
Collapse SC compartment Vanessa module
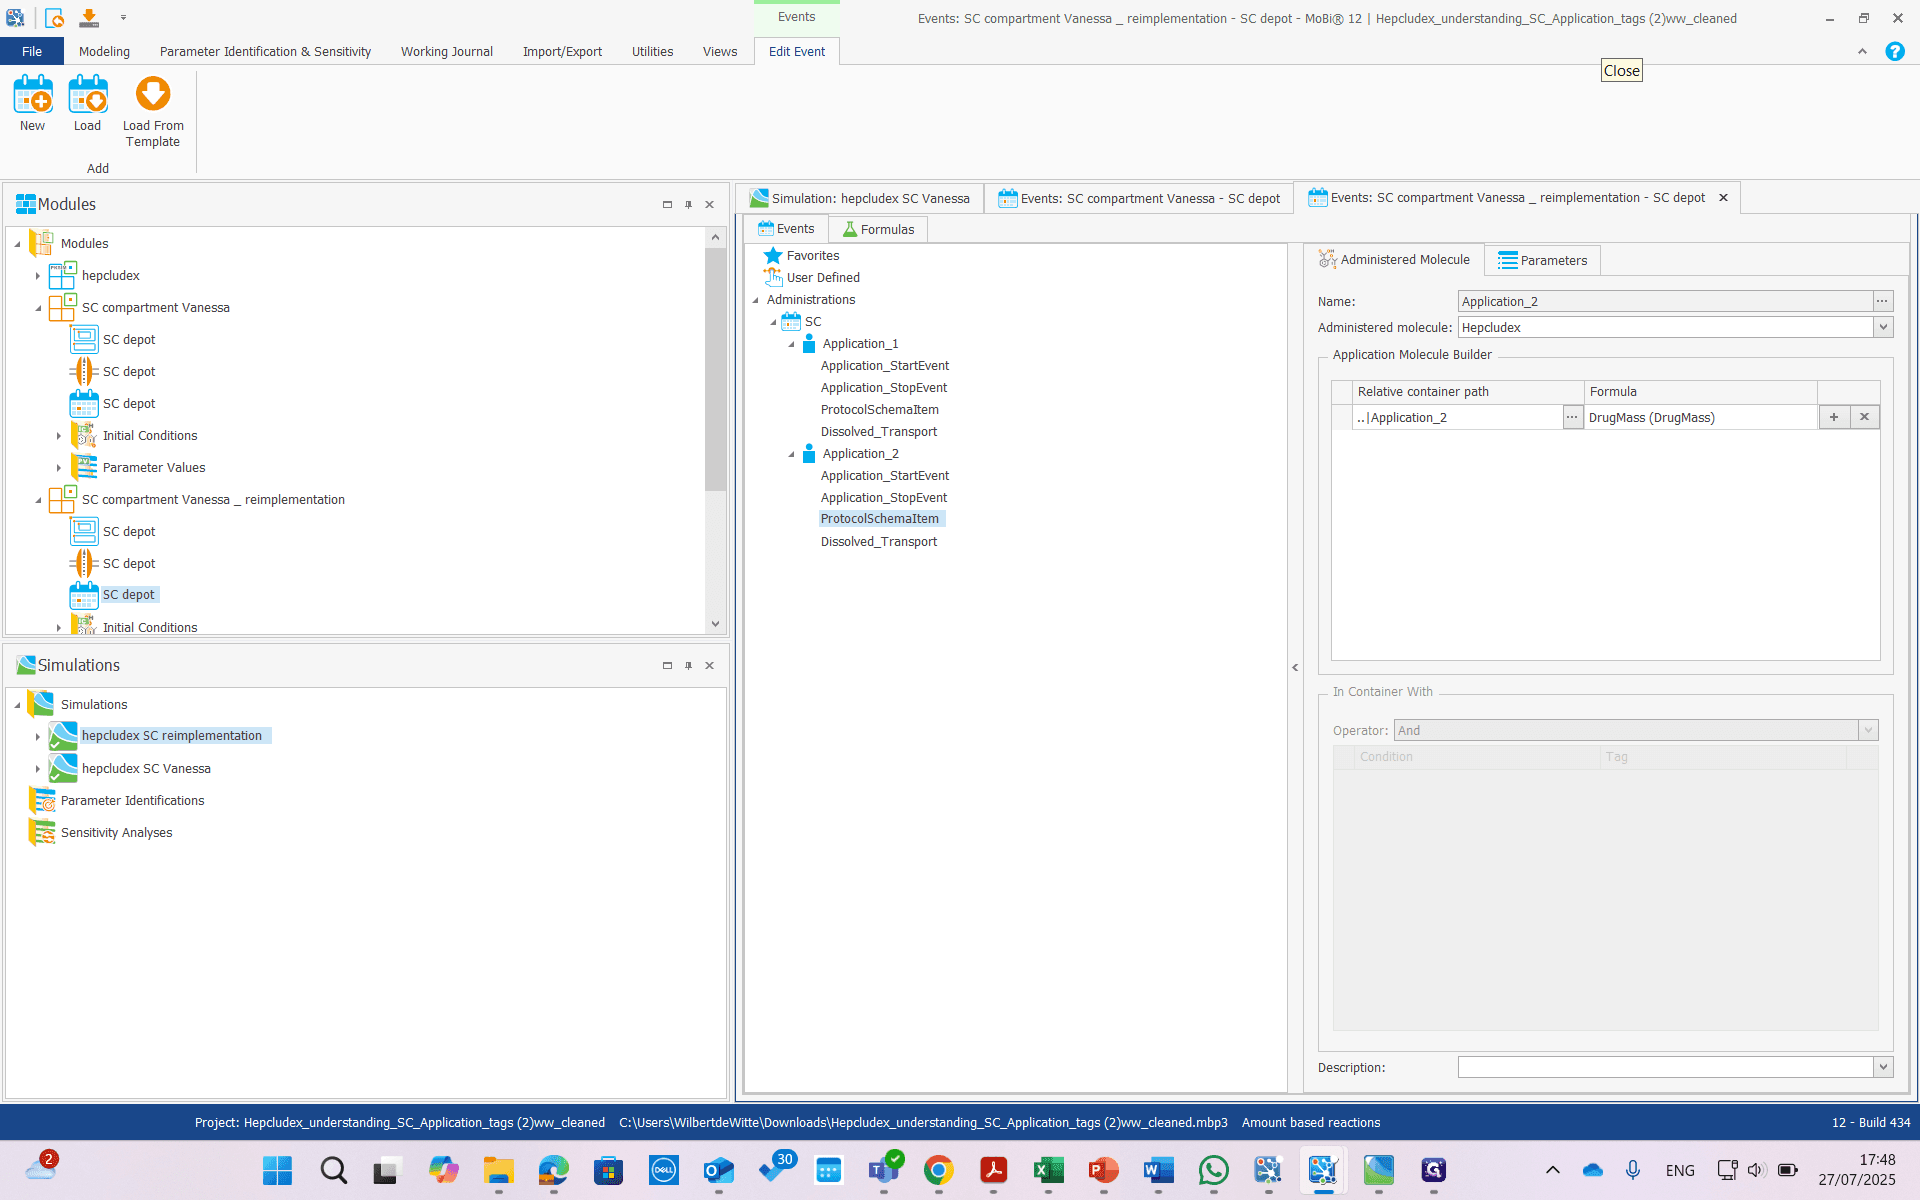[38, 308]
